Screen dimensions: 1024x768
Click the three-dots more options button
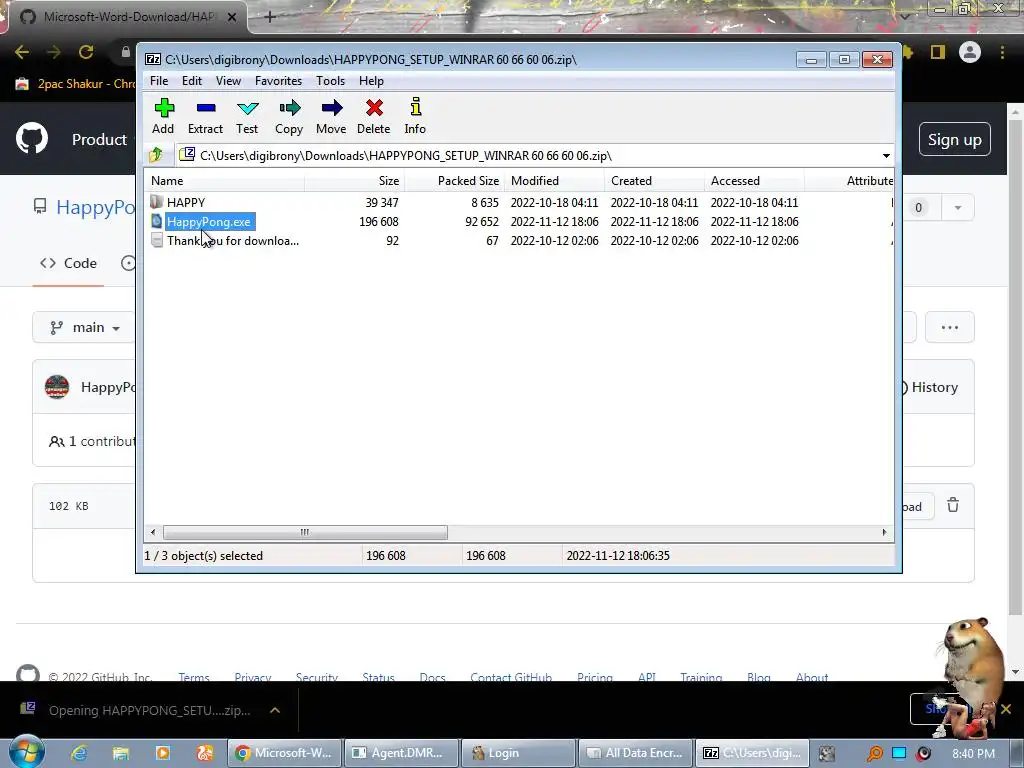pyautogui.click(x=950, y=327)
